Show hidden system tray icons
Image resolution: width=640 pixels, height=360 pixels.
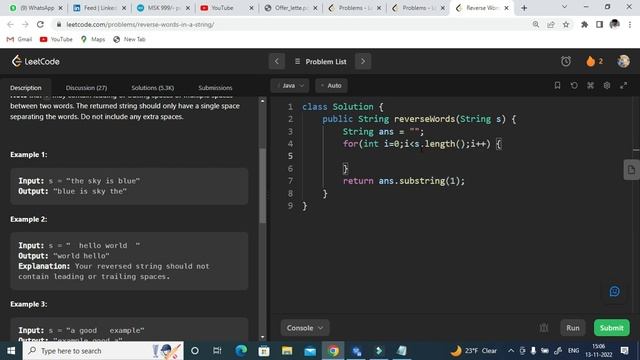pyautogui.click(x=511, y=351)
